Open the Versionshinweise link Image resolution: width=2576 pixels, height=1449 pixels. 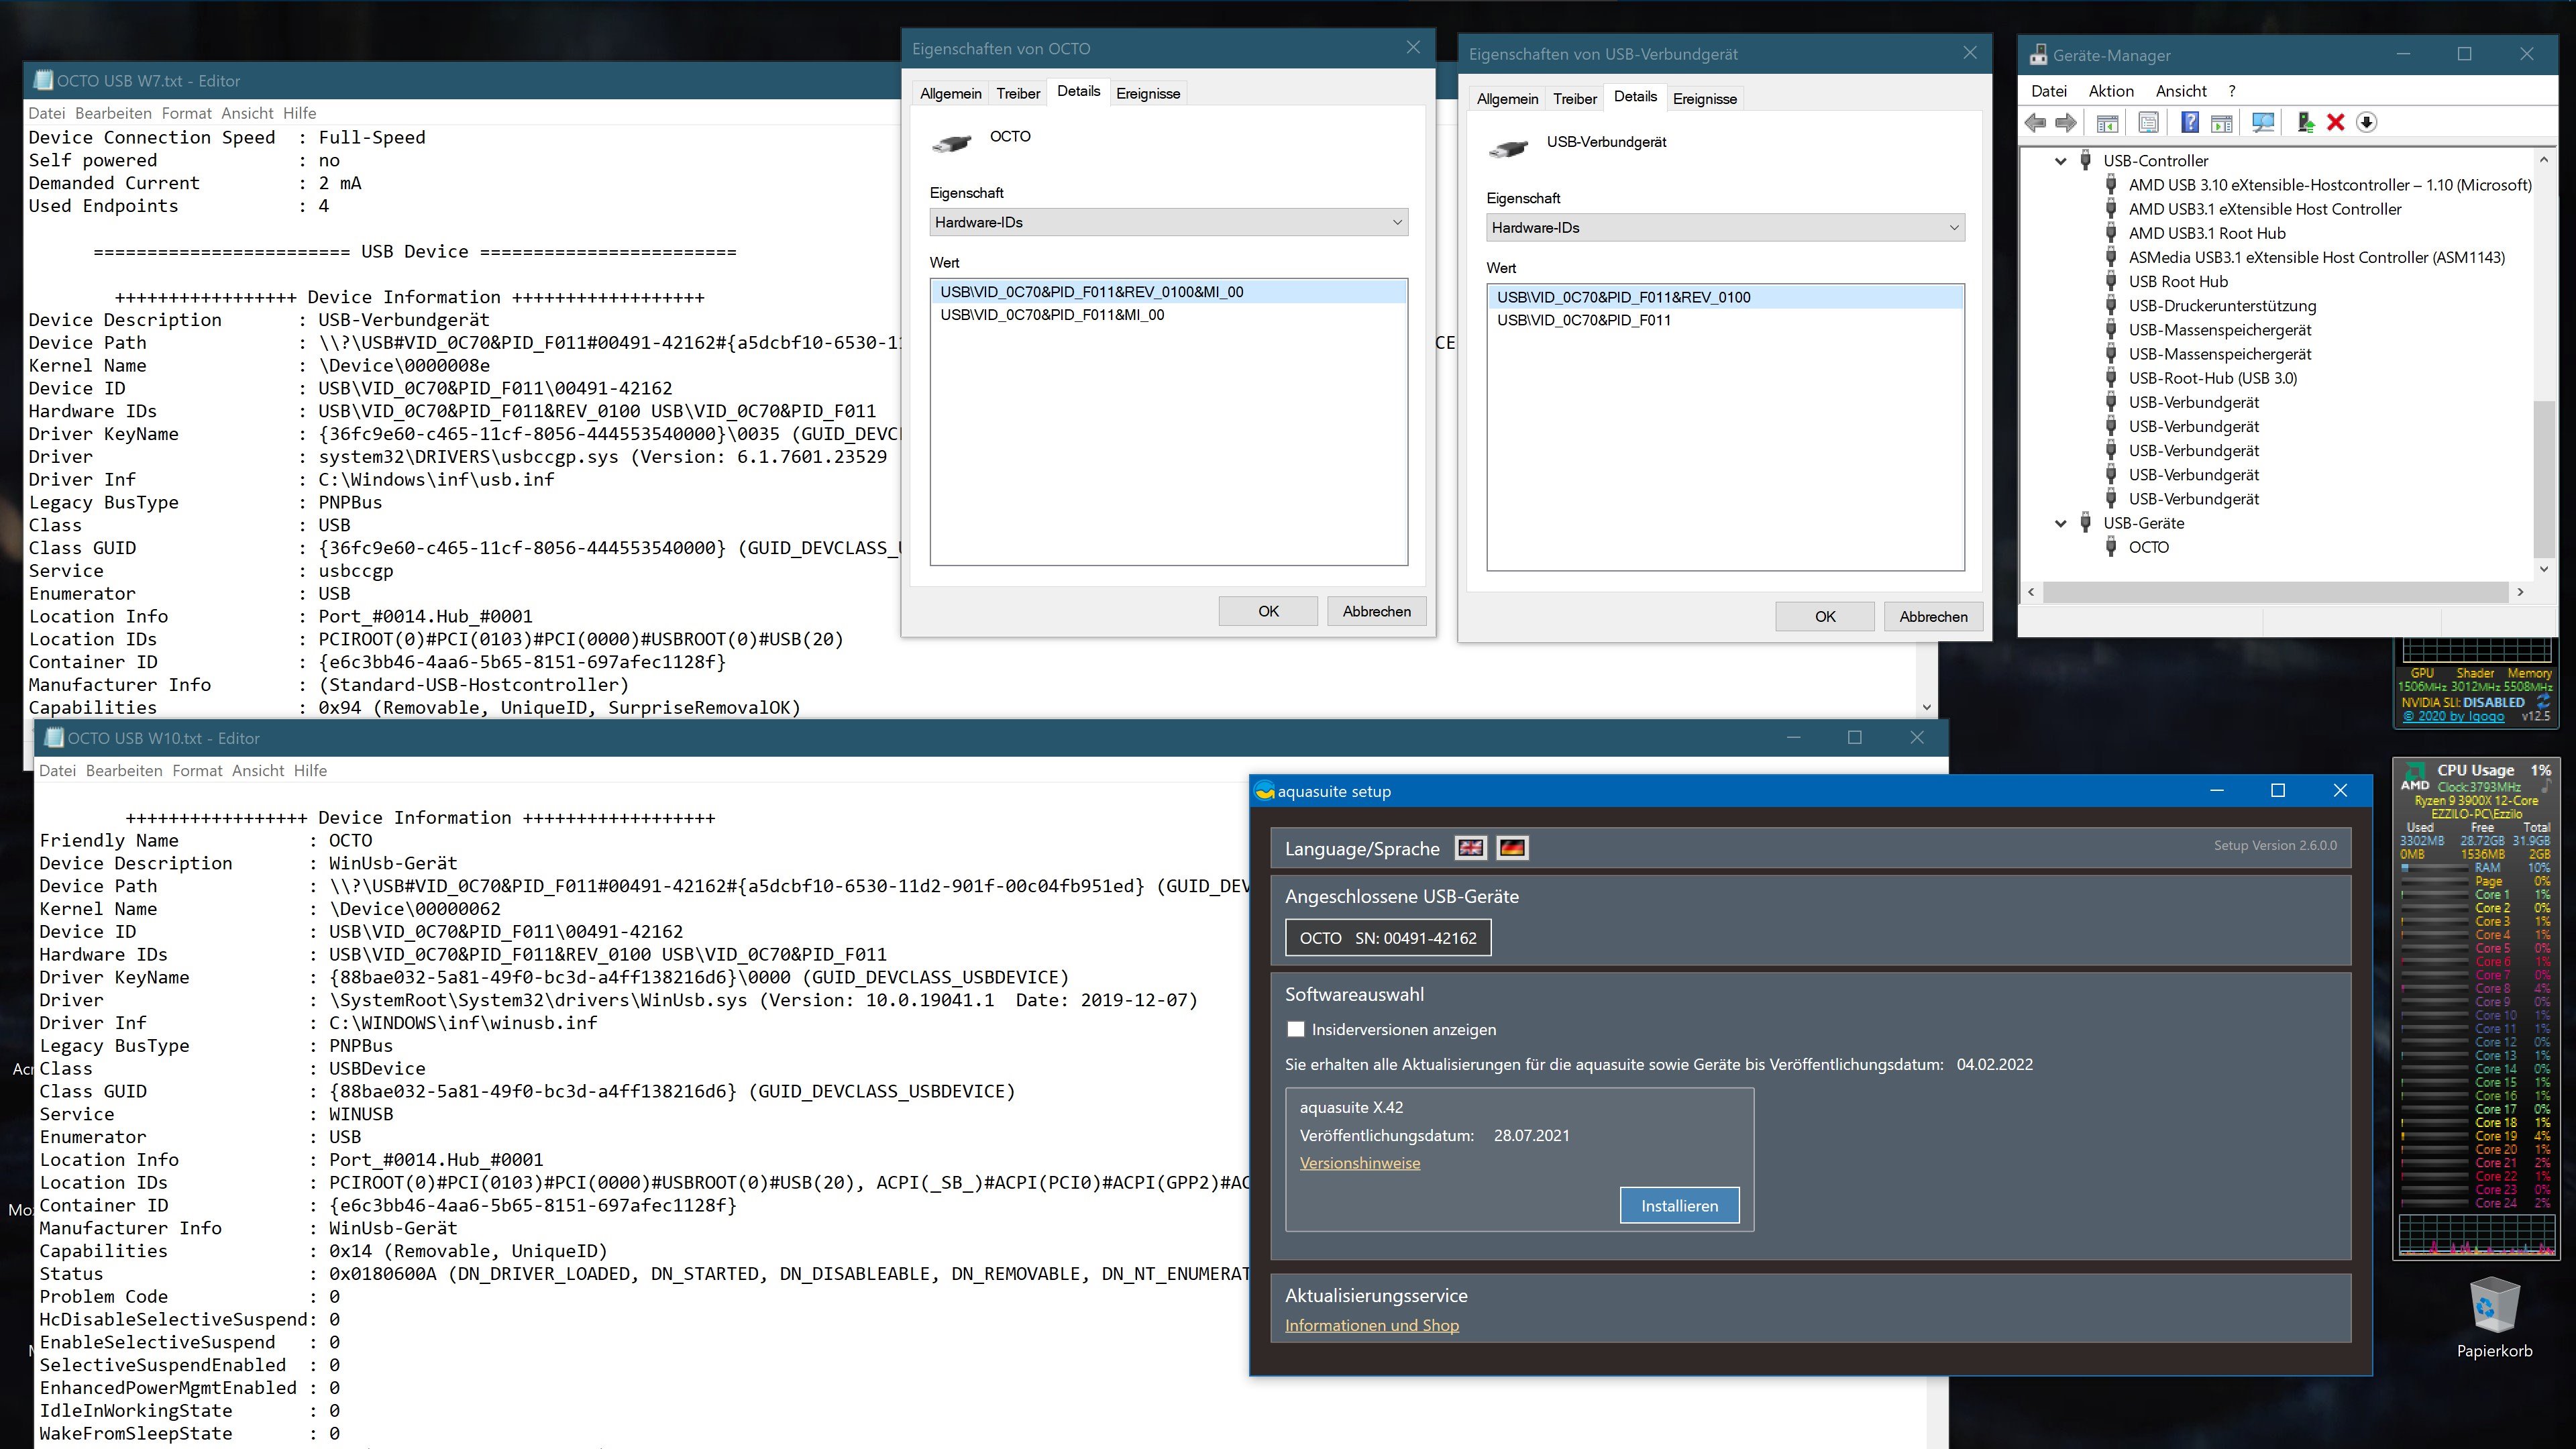pos(1359,1163)
